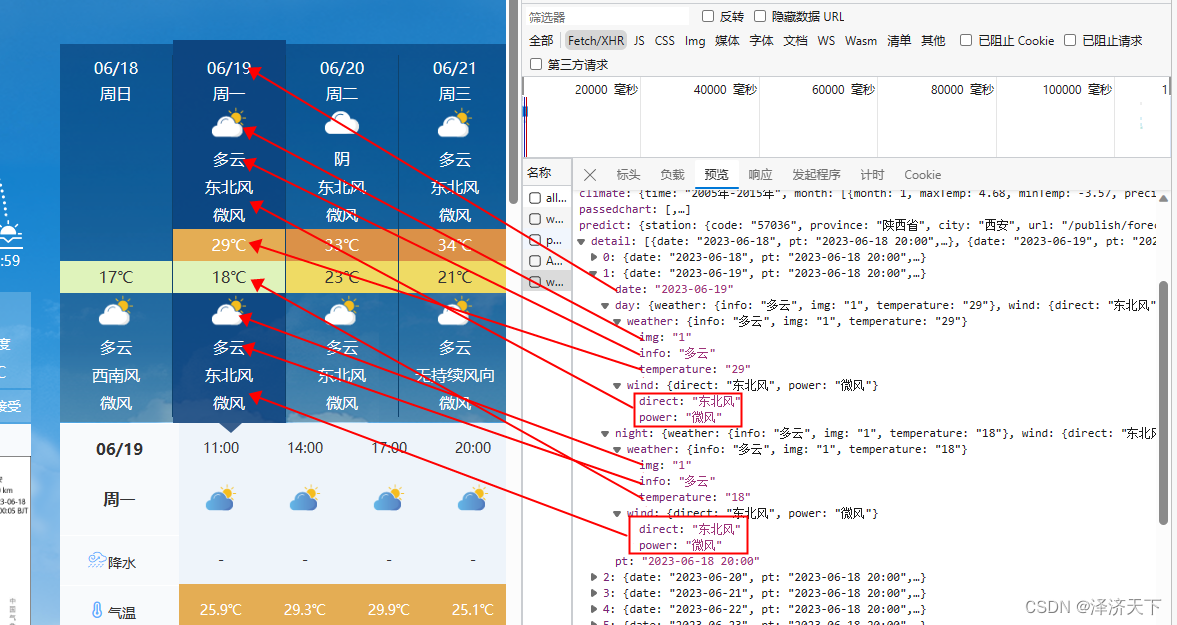The height and width of the screenshot is (625, 1177).
Task: Click the 17:00 hourly weather icon
Action: click(389, 498)
